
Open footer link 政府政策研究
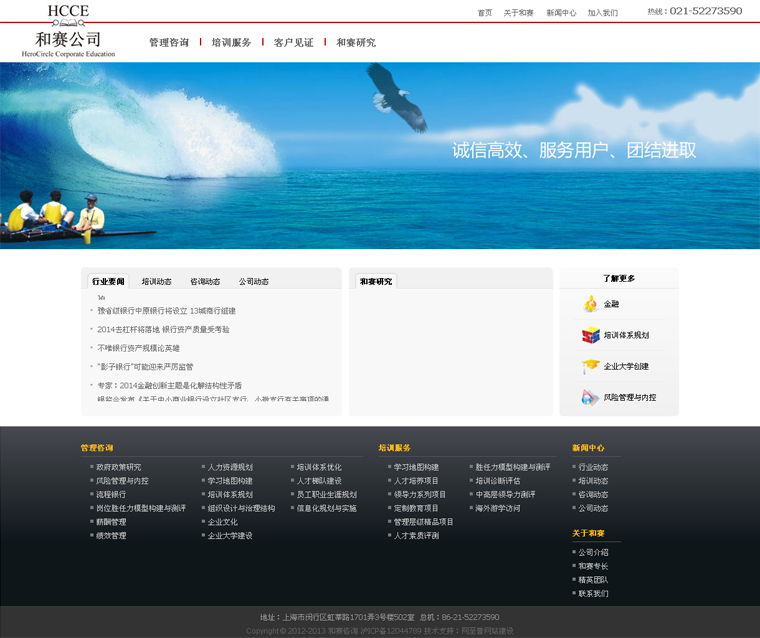pyautogui.click(x=118, y=467)
